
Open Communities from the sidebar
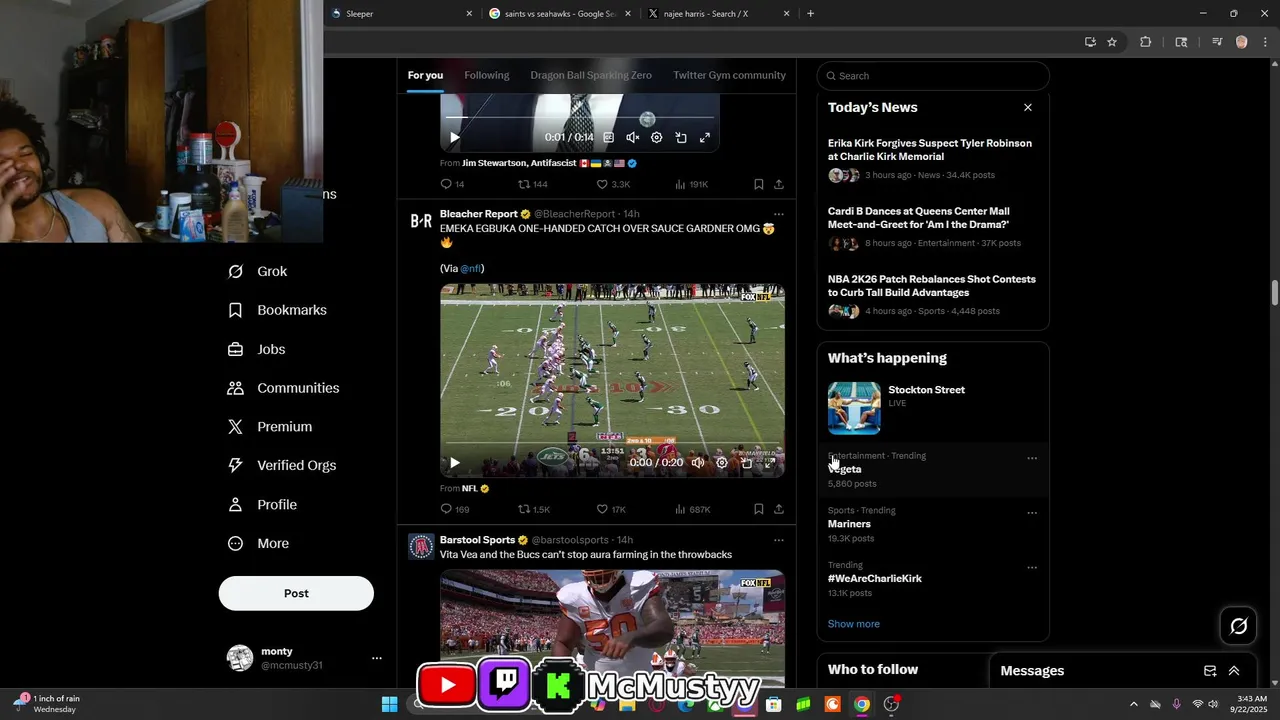283,388
